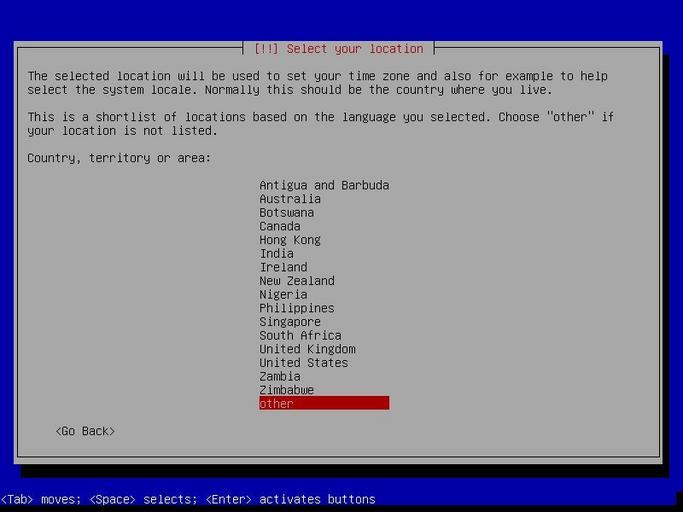Select Singapore entry
The height and width of the screenshot is (512, 683).
coord(290,322)
